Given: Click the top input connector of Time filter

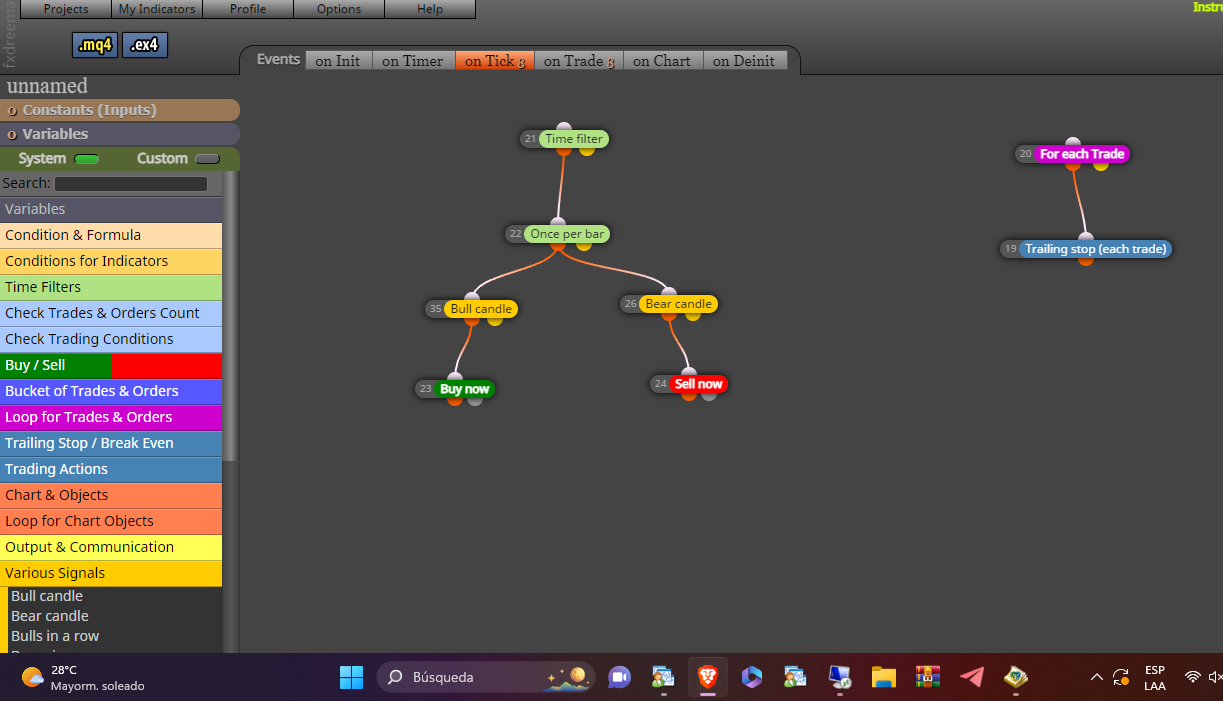Looking at the screenshot, I should [x=563, y=128].
